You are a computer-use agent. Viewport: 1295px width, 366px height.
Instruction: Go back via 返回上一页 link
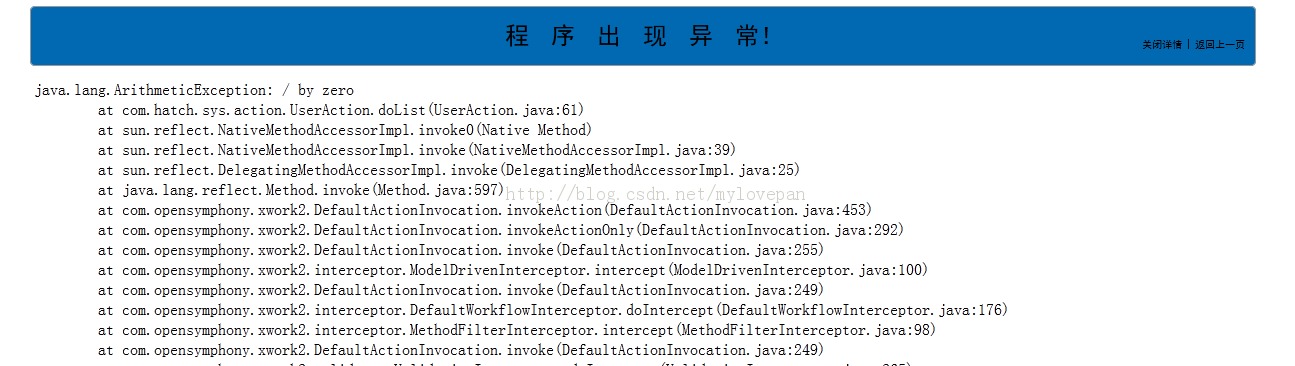(x=1220, y=45)
